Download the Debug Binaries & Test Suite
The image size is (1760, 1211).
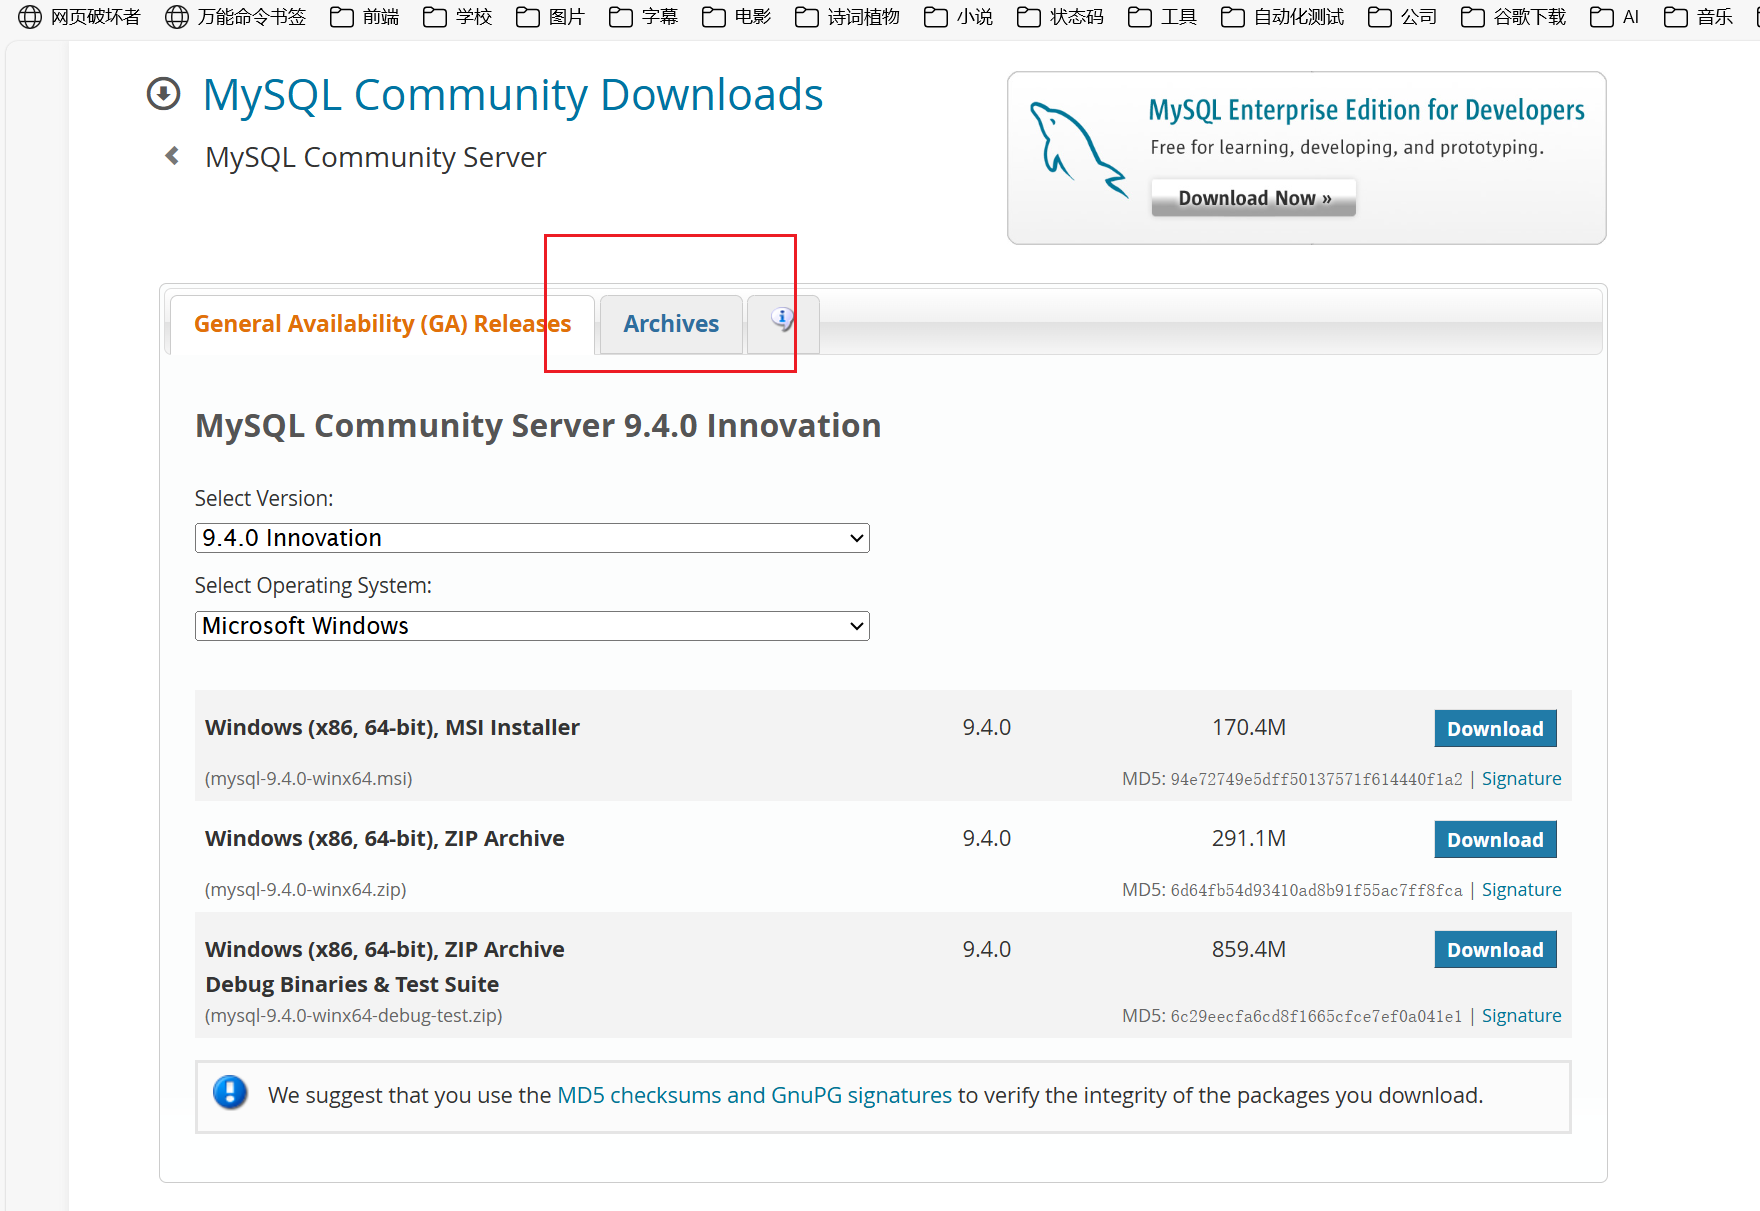[x=1495, y=950]
